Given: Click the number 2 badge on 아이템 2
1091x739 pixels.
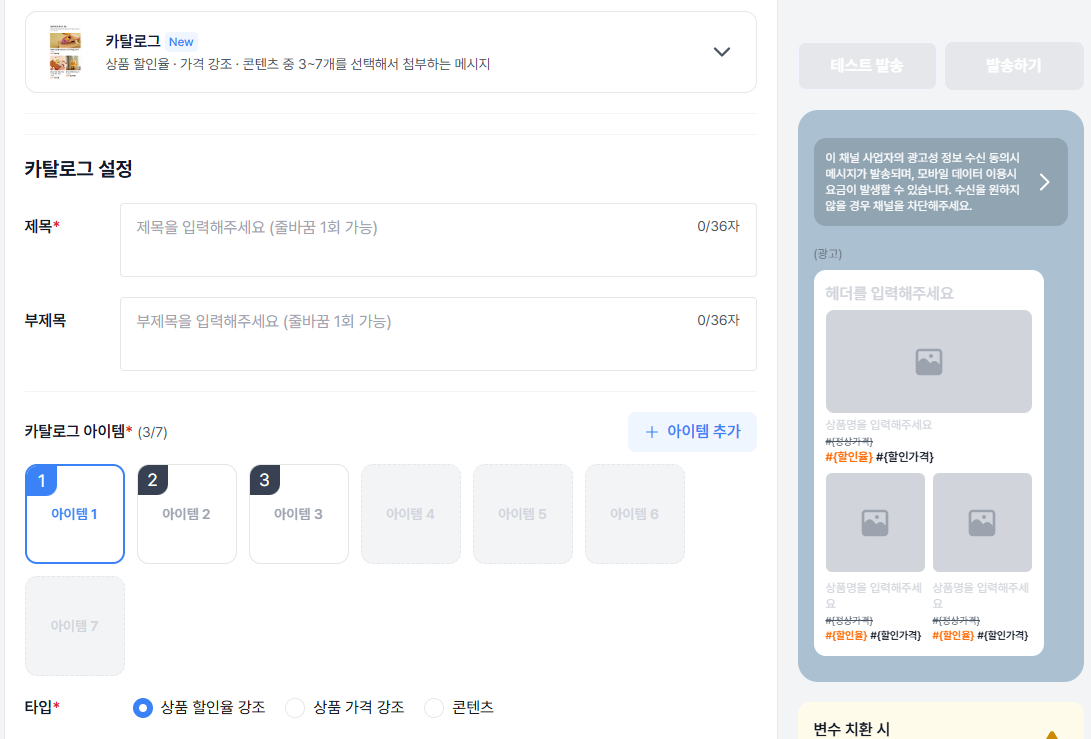Looking at the screenshot, I should 153,480.
